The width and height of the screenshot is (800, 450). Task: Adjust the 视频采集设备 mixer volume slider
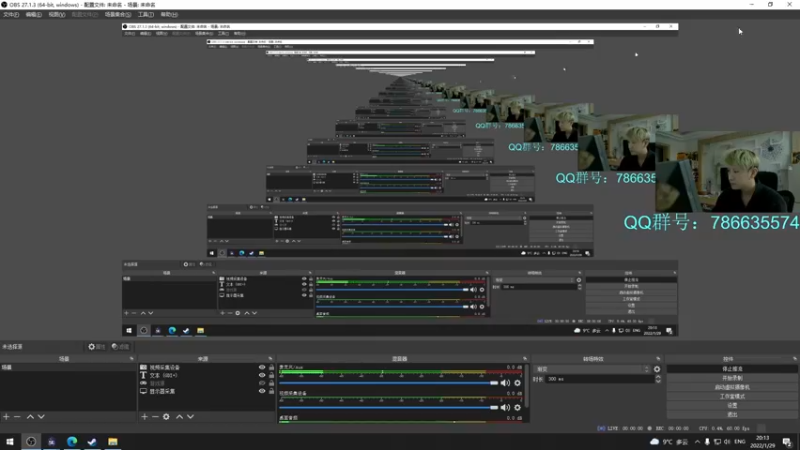[389, 407]
